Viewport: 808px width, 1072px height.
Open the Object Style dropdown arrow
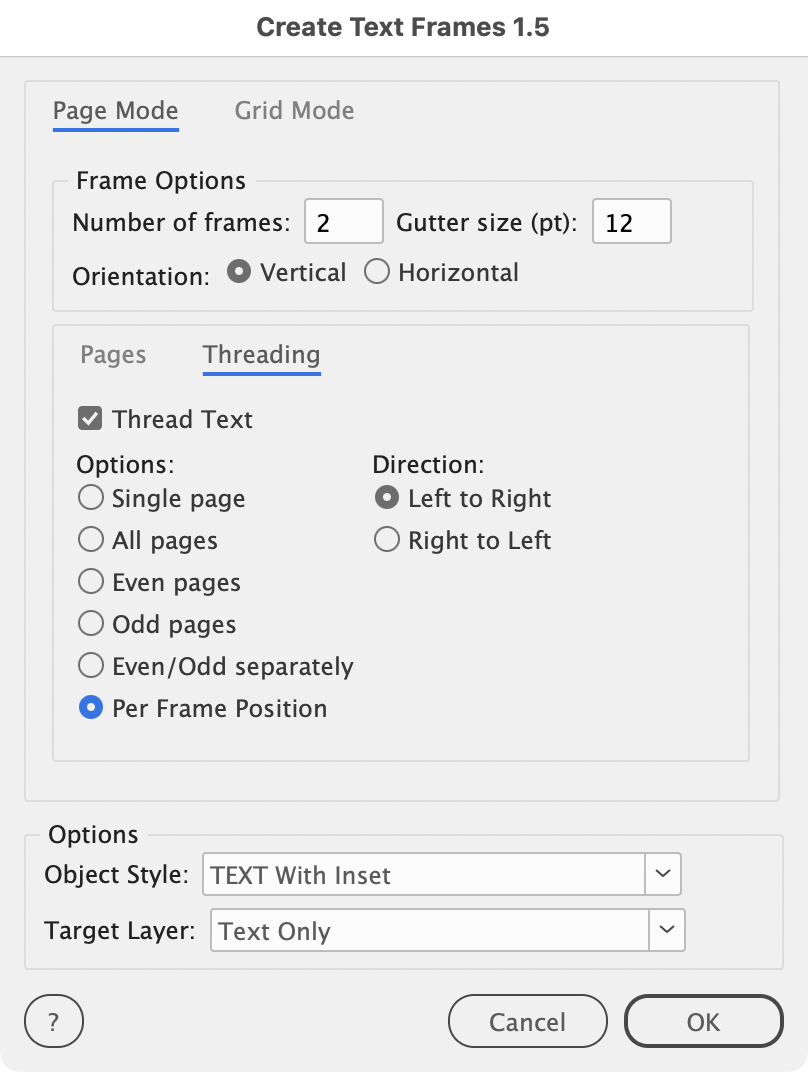point(663,874)
